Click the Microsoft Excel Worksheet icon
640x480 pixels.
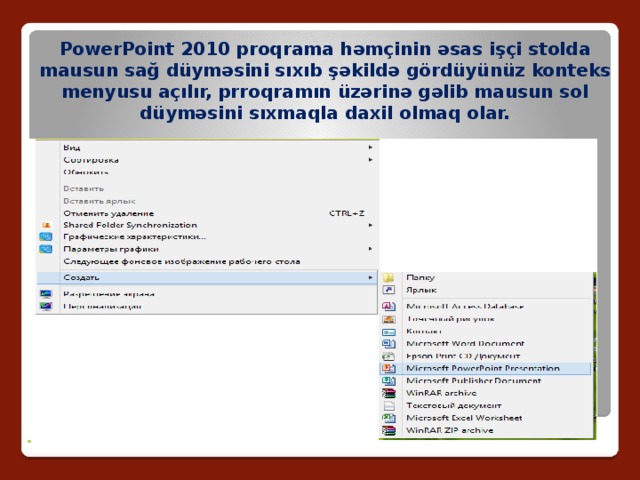389,418
